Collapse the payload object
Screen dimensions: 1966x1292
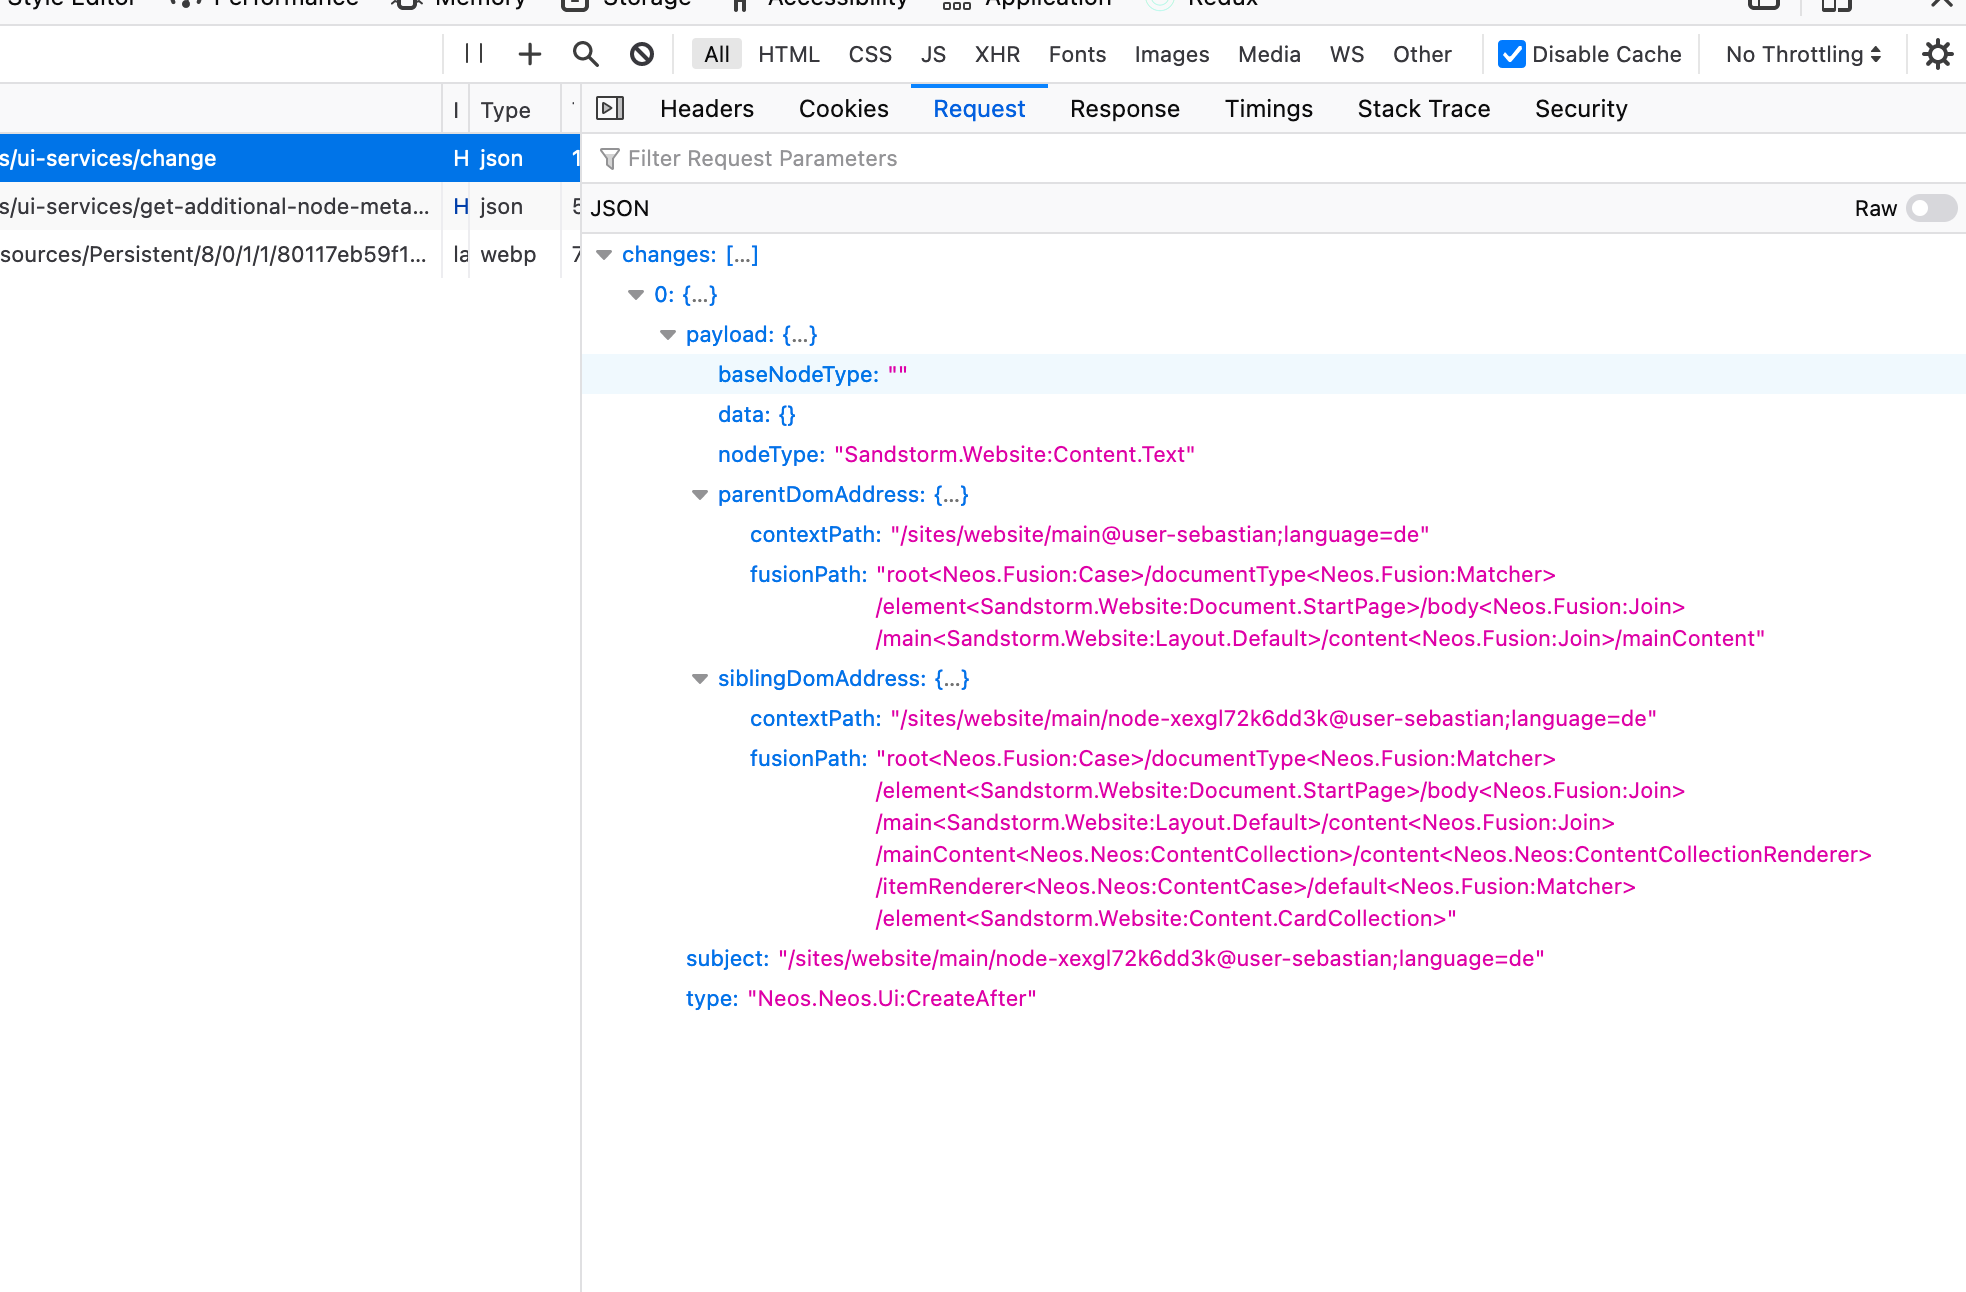tap(668, 334)
